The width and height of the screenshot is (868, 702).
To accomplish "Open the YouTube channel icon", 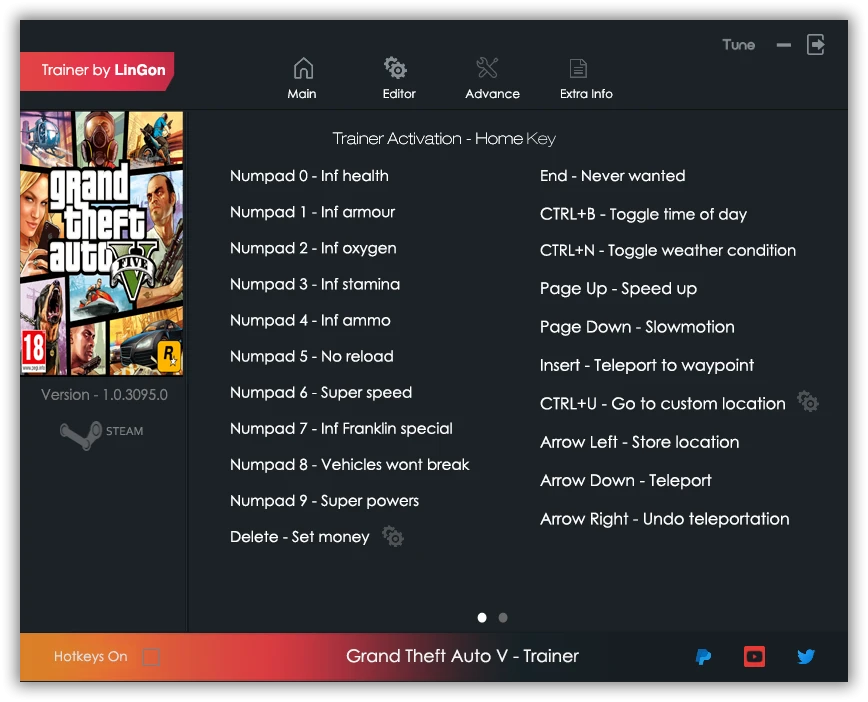I will [754, 657].
